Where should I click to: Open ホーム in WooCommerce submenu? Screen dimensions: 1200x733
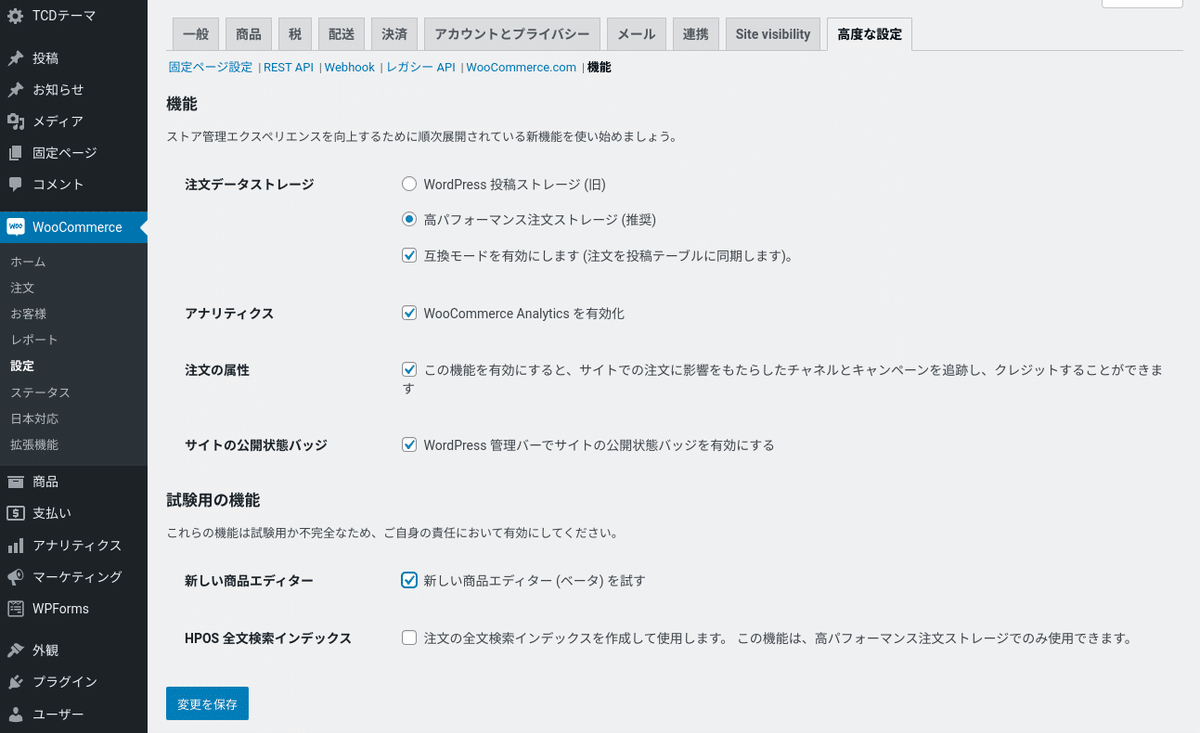(28, 261)
